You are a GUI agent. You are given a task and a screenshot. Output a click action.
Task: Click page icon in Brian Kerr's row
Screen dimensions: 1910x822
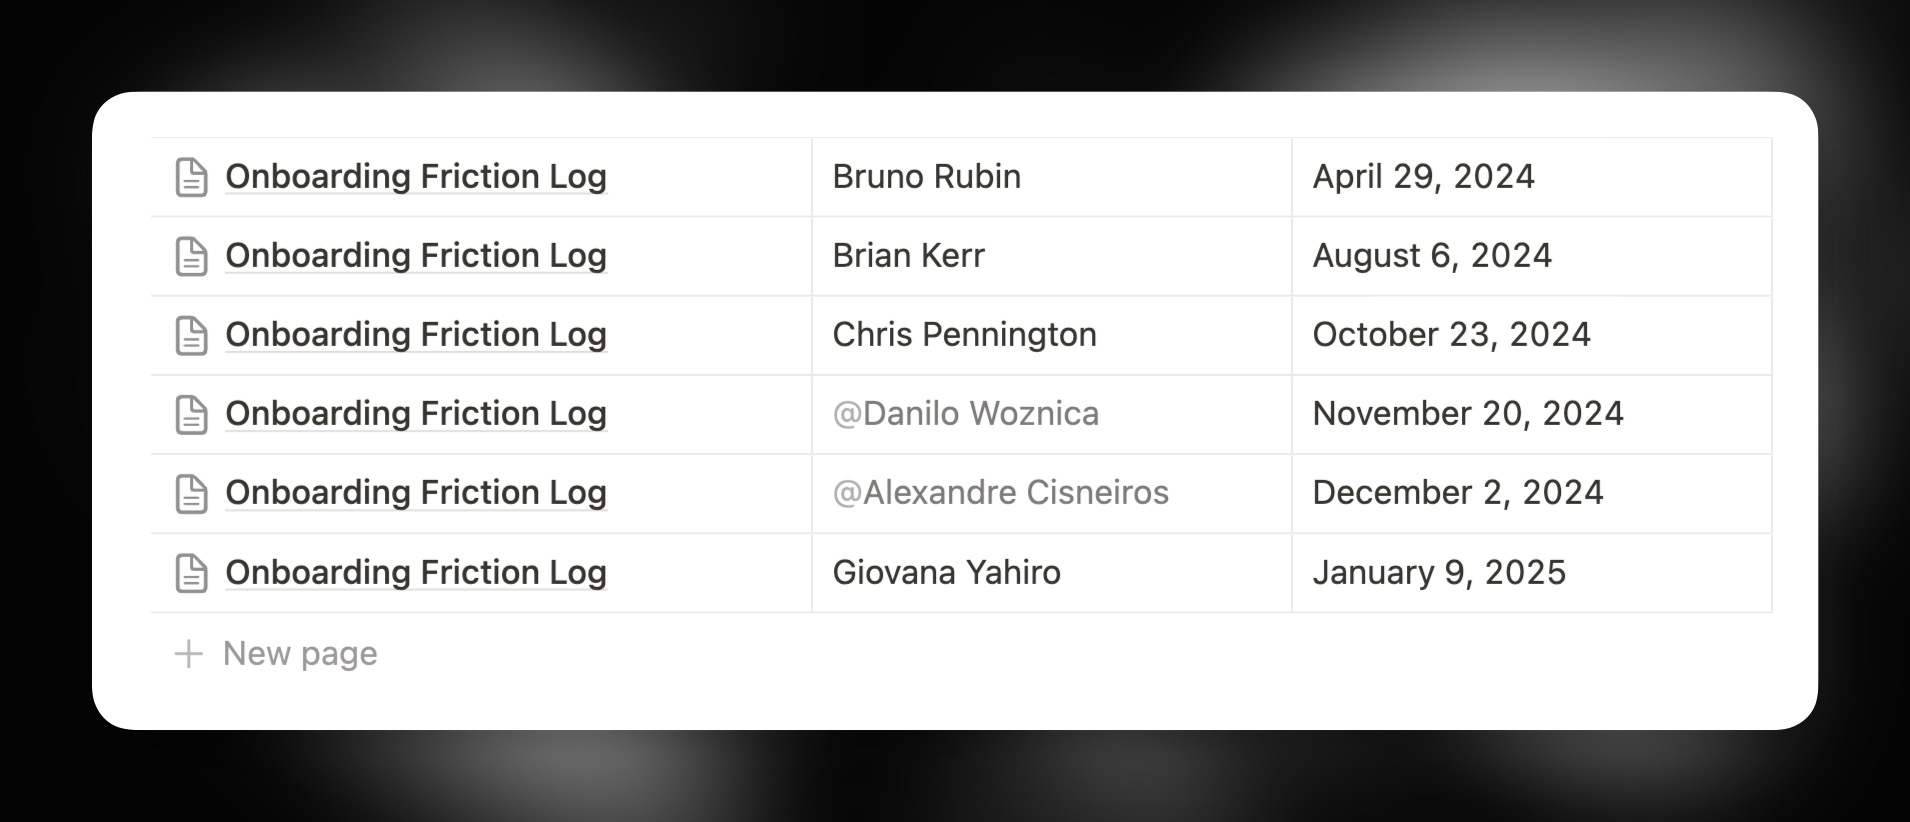191,256
